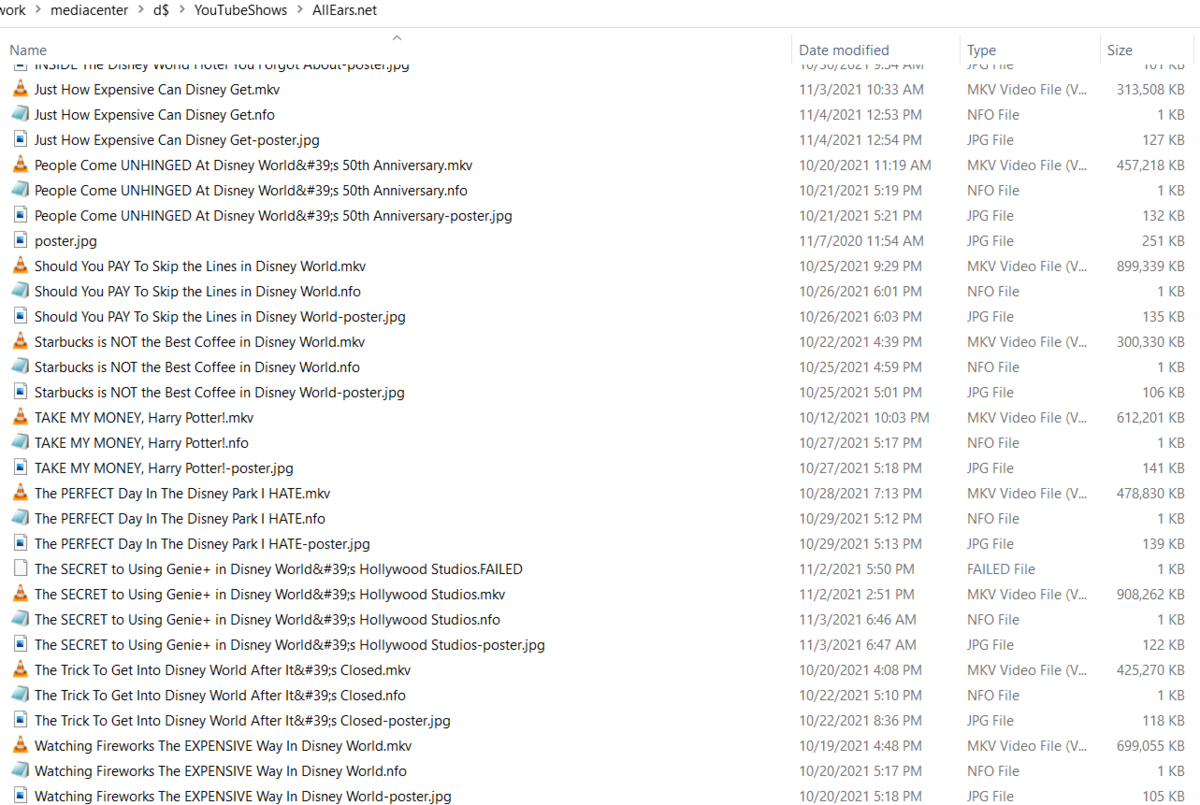The width and height of the screenshot is (1200, 805).
Task: Click VLC icon of Starbucks is NOT the Best Coffee.mkv
Action: pyautogui.click(x=20, y=342)
